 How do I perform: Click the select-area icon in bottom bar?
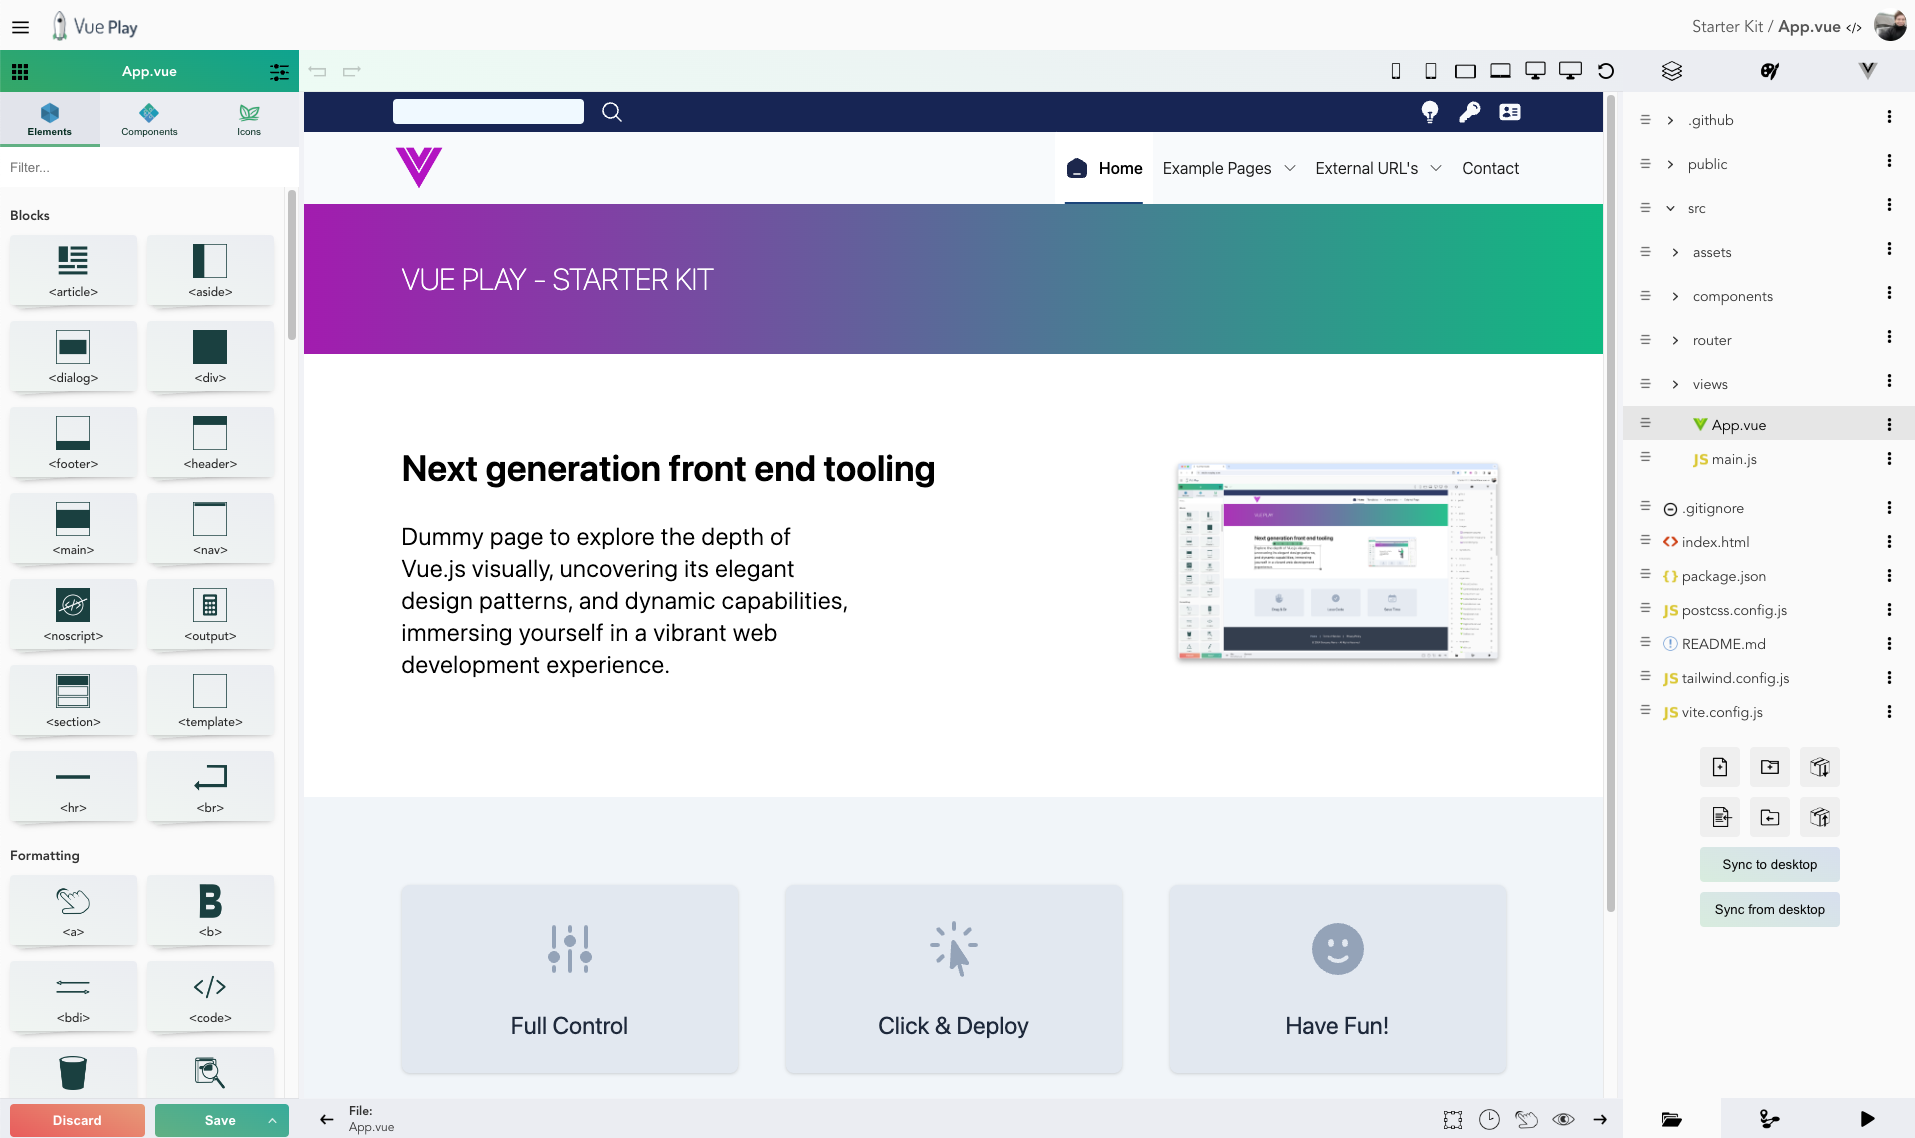point(1453,1119)
